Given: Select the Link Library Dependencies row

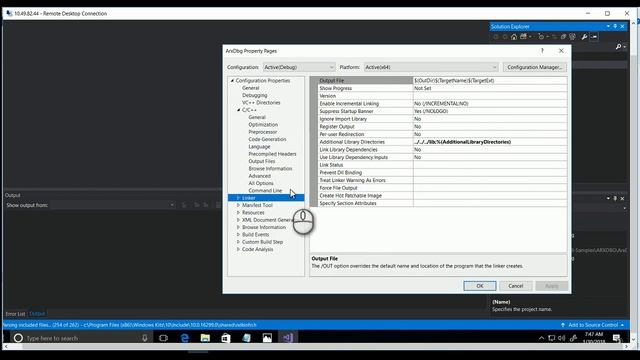Looking at the screenshot, I should click(x=442, y=150).
